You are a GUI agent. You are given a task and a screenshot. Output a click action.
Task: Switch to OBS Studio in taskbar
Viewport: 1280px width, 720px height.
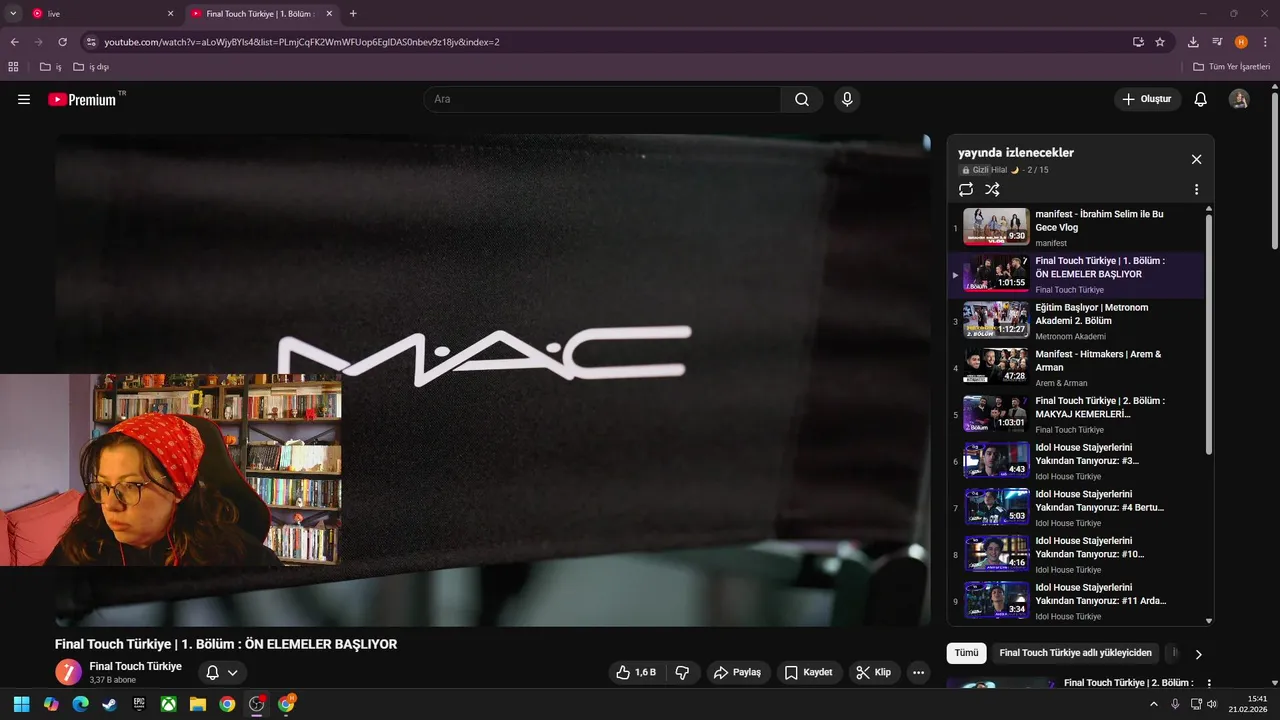click(x=257, y=704)
